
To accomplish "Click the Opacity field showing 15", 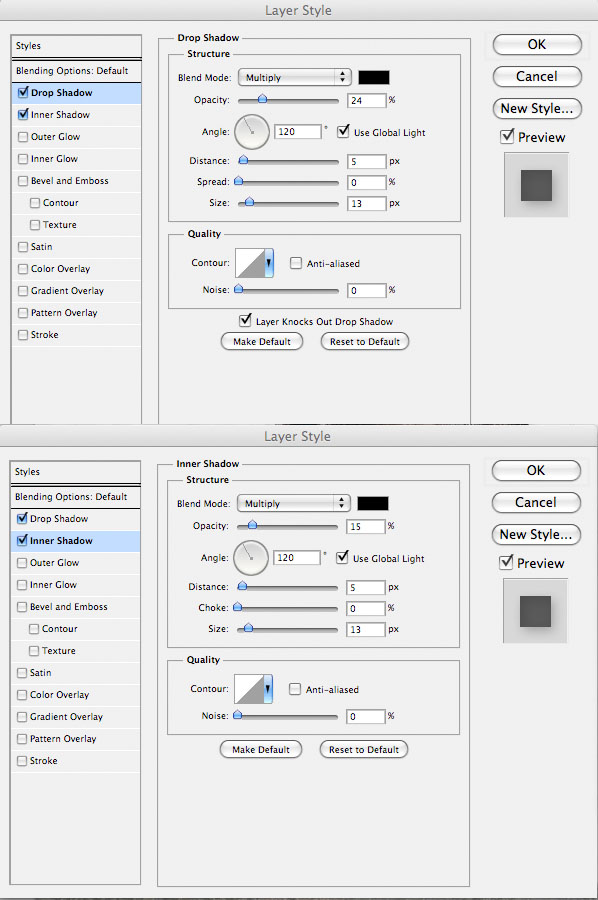I will [365, 526].
